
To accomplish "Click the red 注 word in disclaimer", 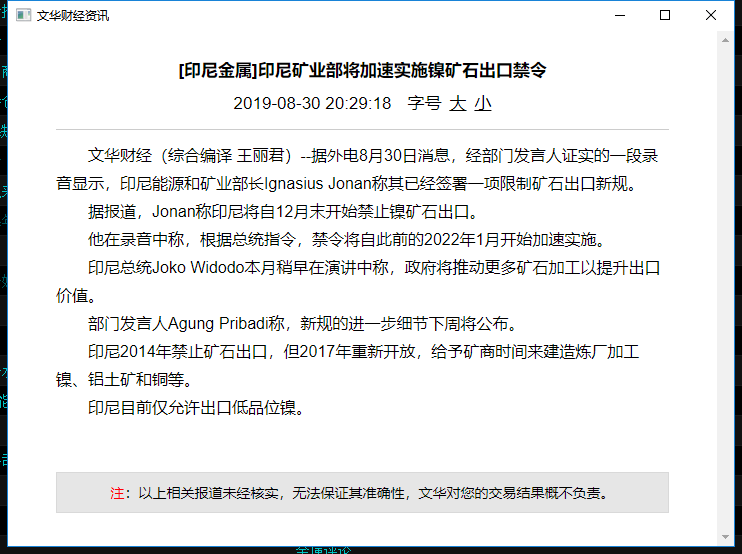I will [116, 493].
